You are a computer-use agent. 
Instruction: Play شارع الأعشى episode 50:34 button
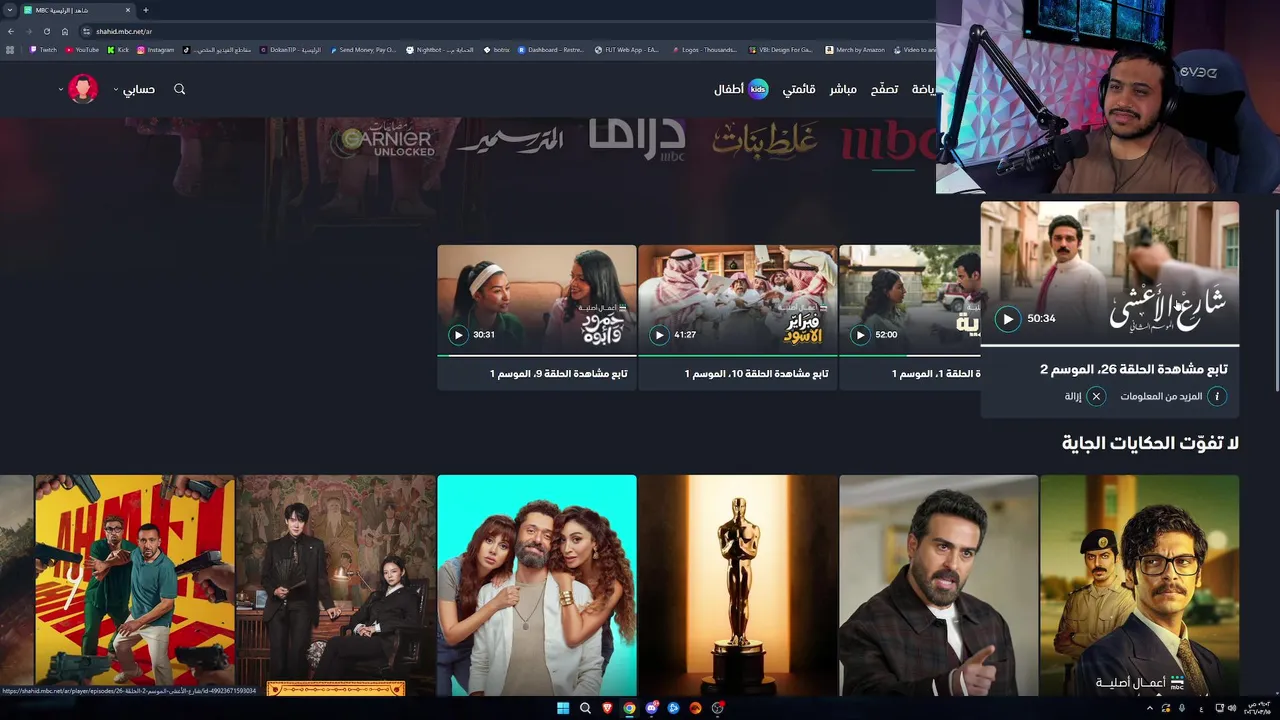pos(1008,319)
